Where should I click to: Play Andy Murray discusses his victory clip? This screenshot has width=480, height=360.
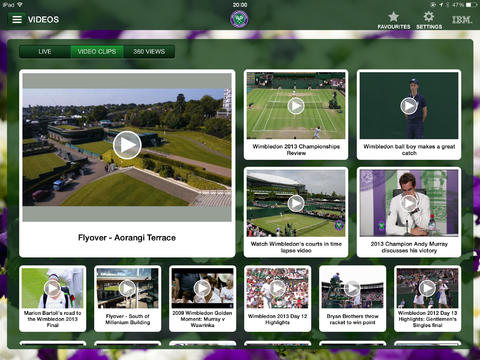(x=409, y=203)
